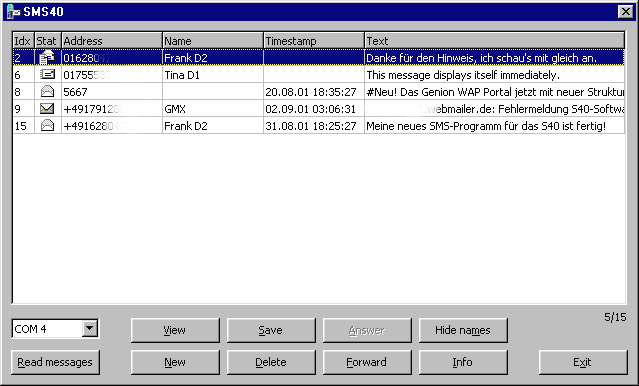Click the flash-message status icon for Tina D1
The height and width of the screenshot is (386, 639).
47,75
